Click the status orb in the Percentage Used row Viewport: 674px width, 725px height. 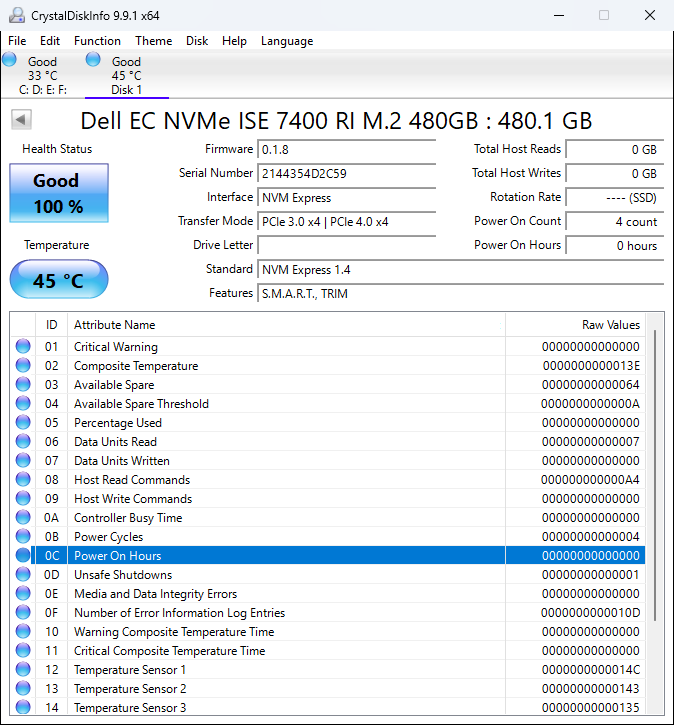pos(23,422)
